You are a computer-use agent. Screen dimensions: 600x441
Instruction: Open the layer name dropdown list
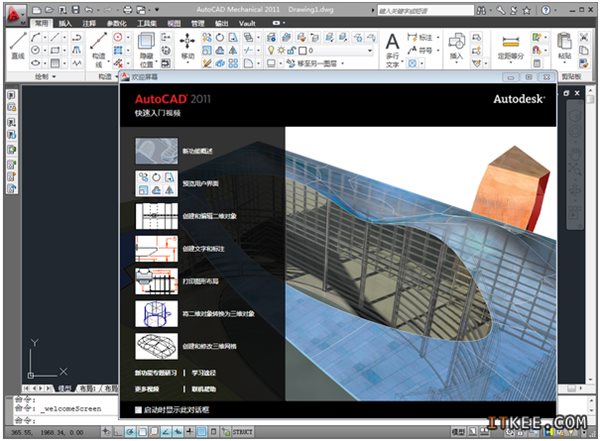(370, 51)
